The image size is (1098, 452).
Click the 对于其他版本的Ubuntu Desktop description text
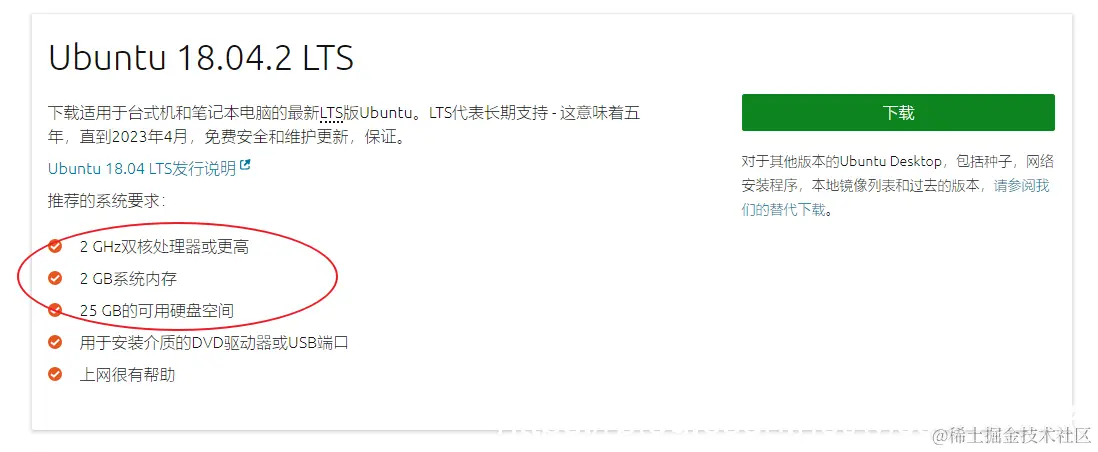(x=898, y=186)
